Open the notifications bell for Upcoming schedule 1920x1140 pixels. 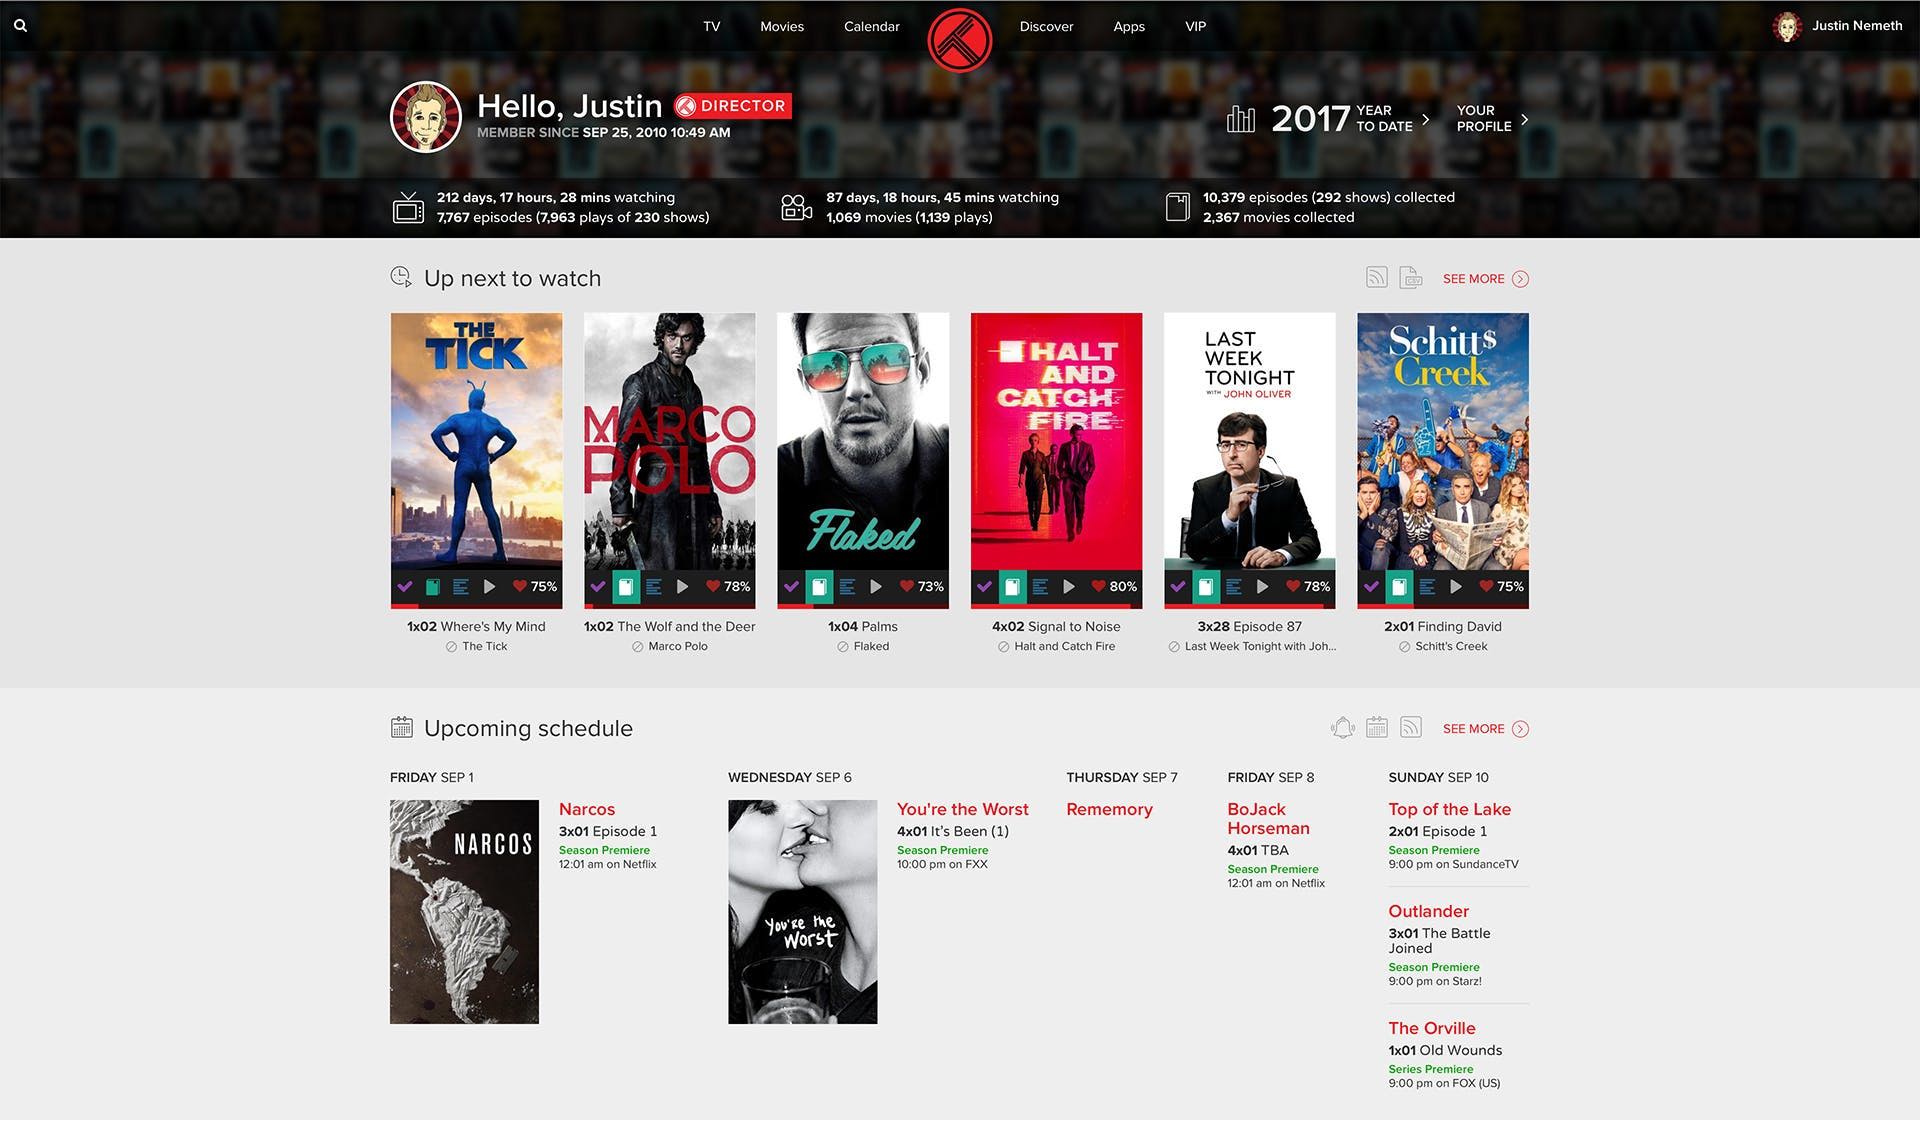[x=1342, y=728]
